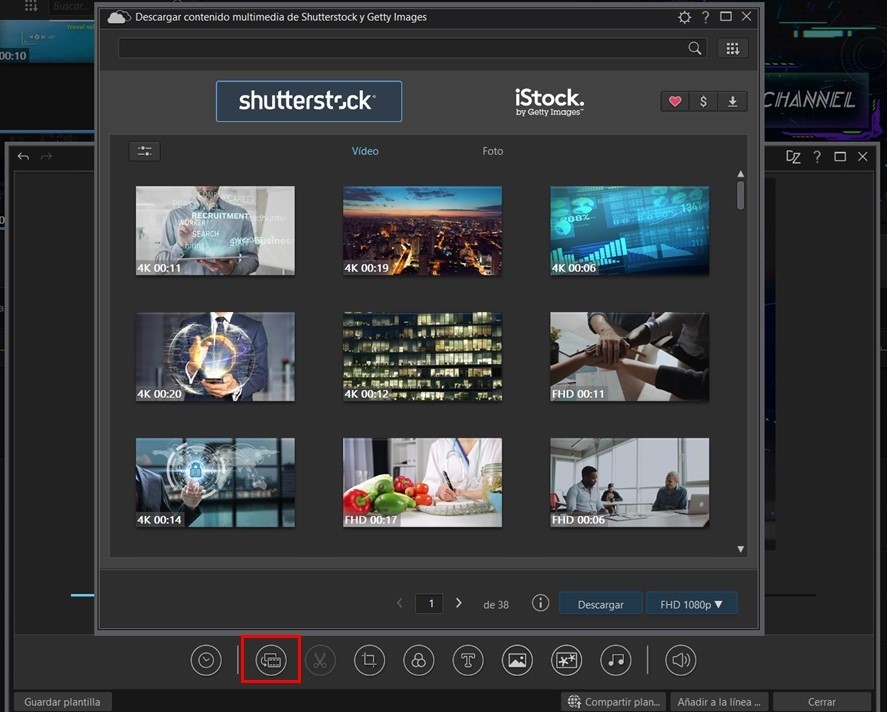
Task: Select the night city aerial video 4K 00:19
Action: click(x=422, y=231)
